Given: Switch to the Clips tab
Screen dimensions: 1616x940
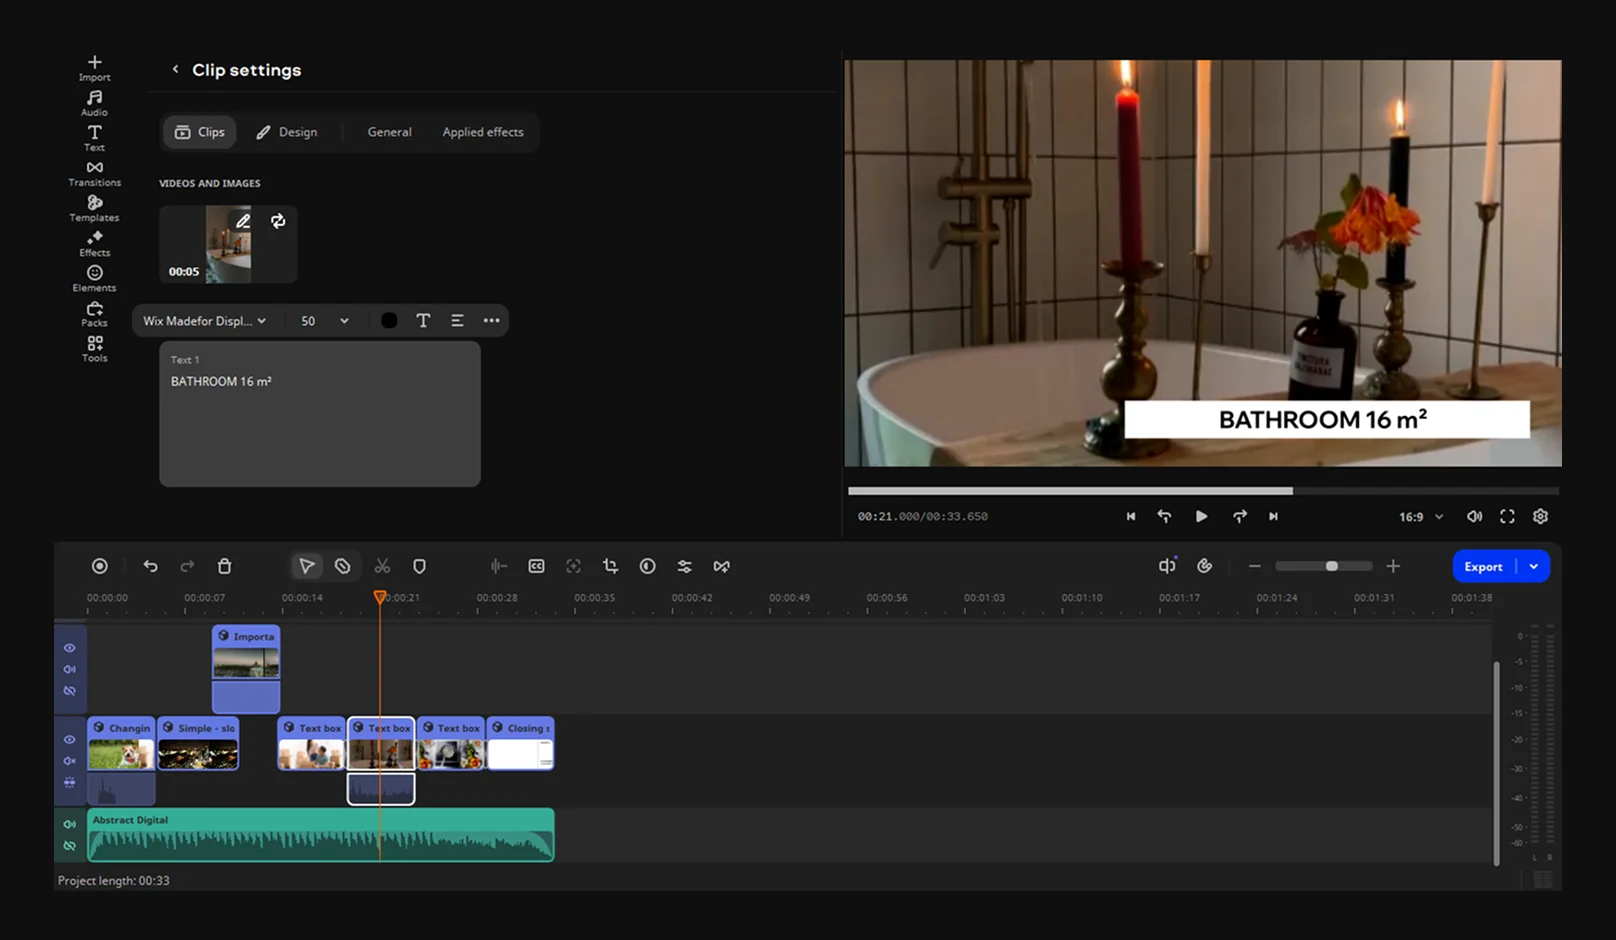Looking at the screenshot, I should click(200, 132).
